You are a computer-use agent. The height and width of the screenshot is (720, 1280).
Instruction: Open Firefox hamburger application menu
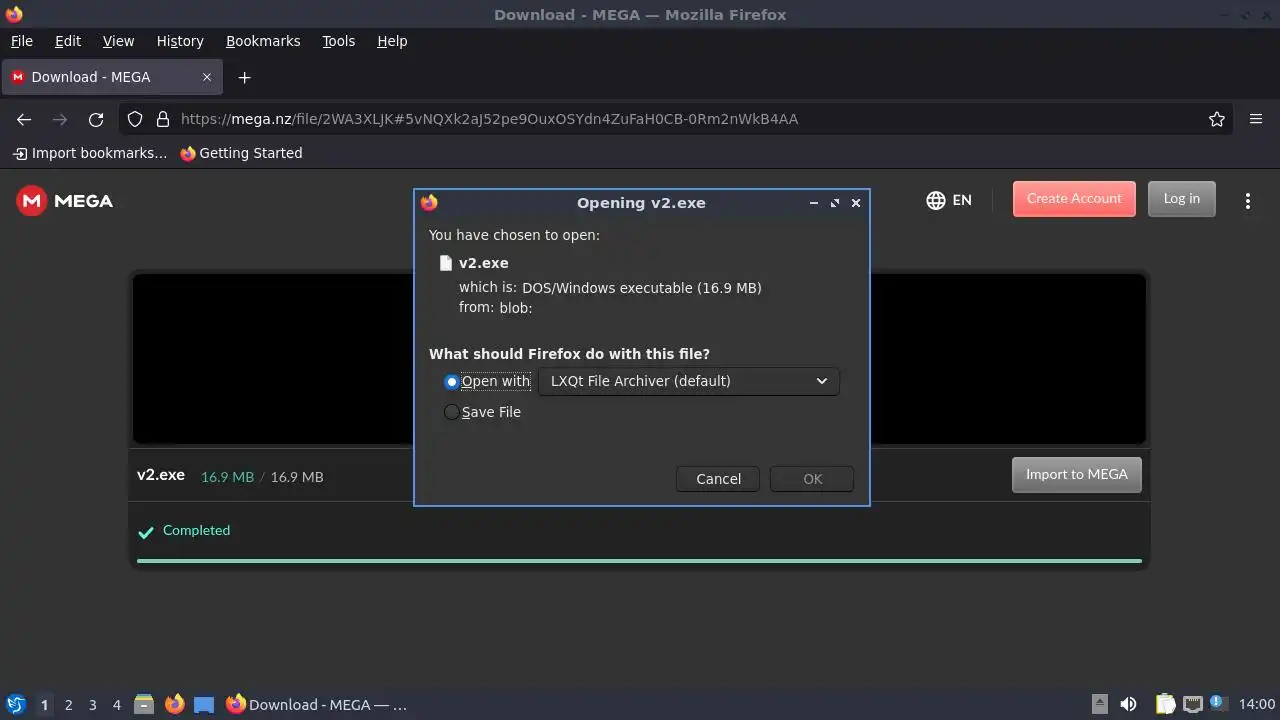point(1256,119)
